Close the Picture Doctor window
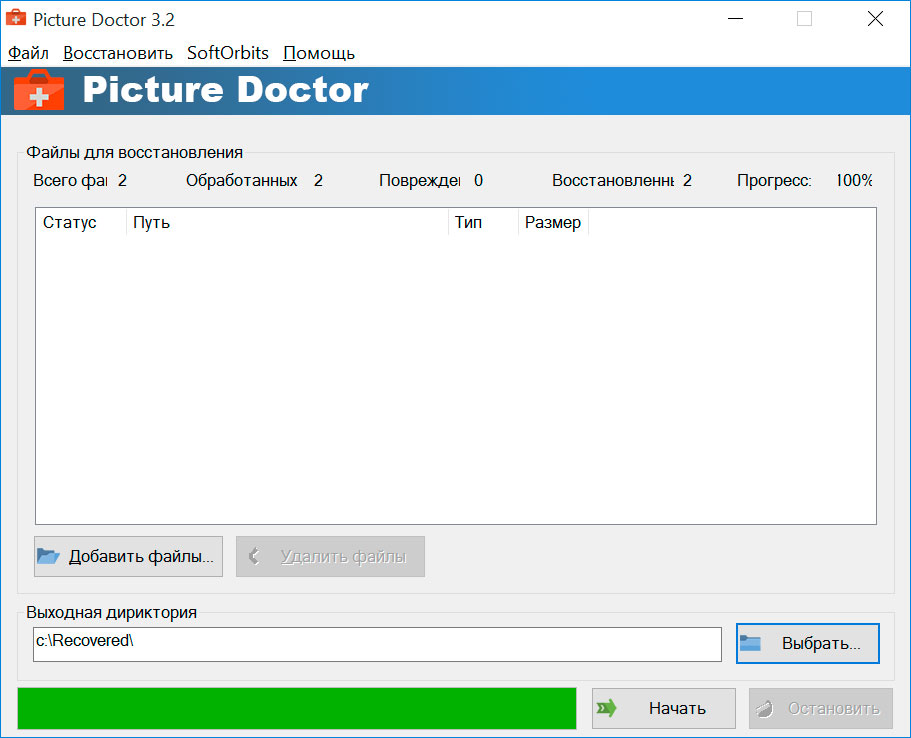The image size is (911, 738). (875, 19)
